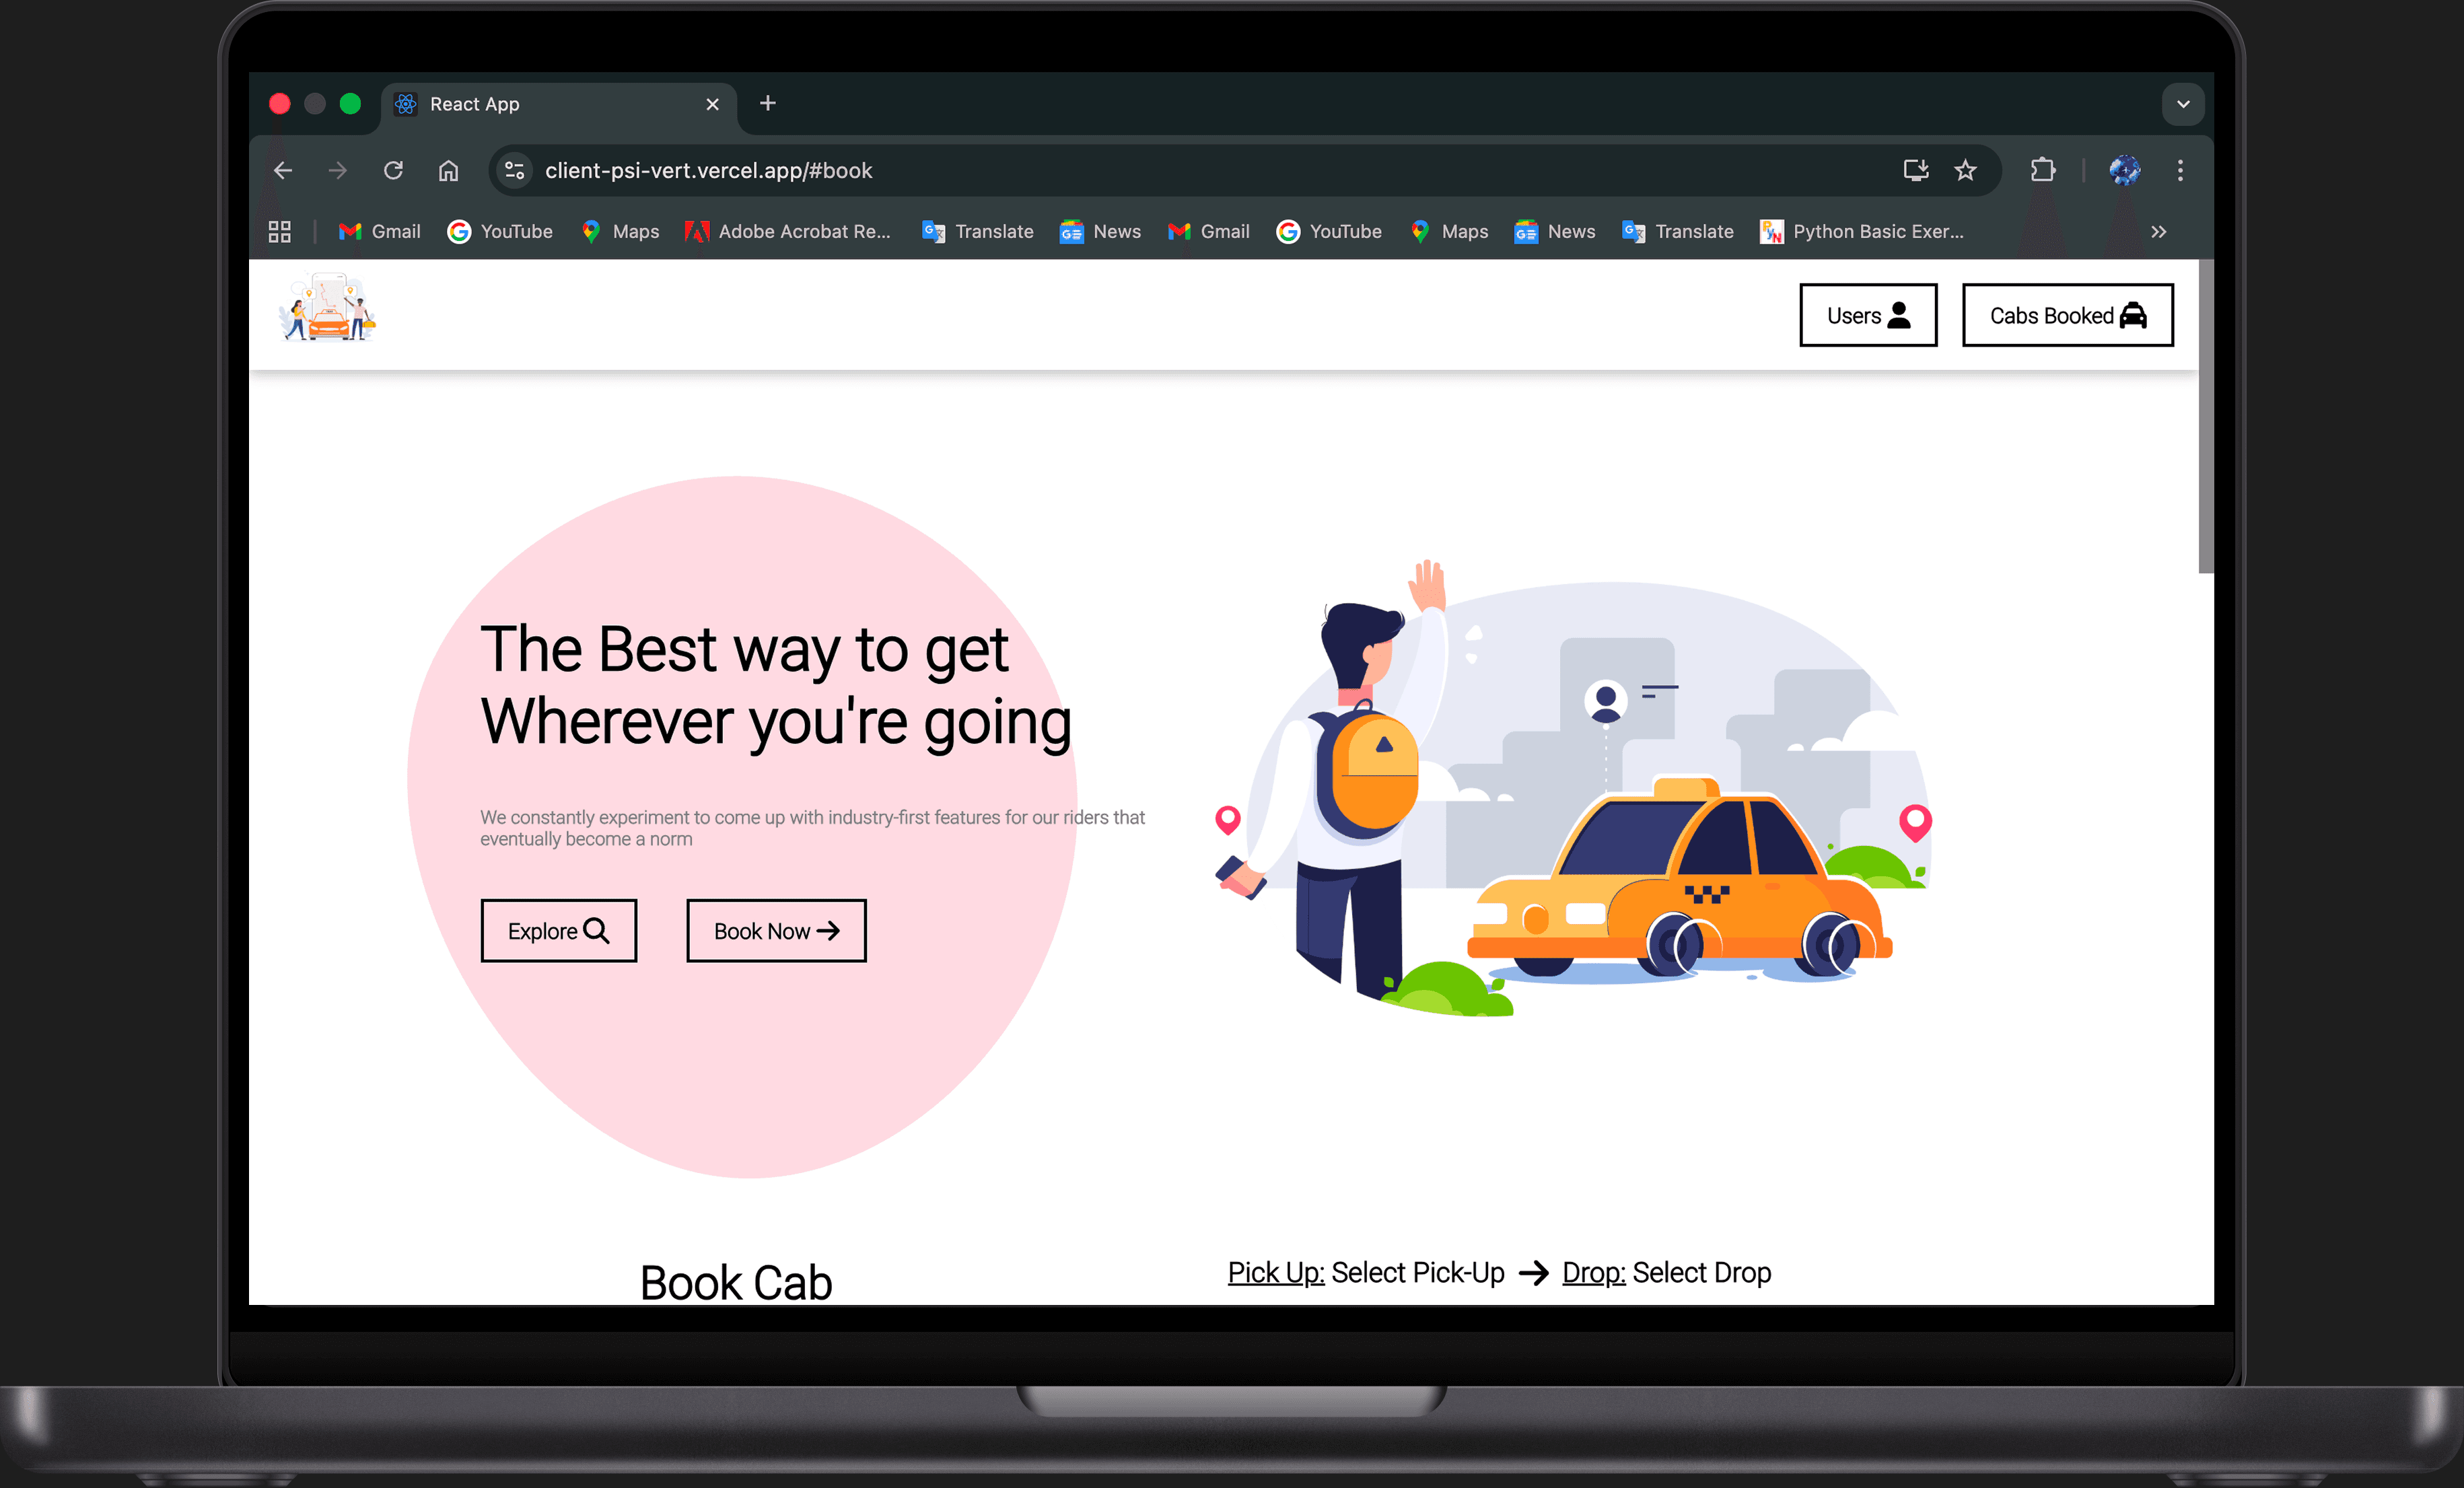Open the Google Maps bookmark
Image resolution: width=2464 pixels, height=1488 pixels.
pyautogui.click(x=620, y=231)
